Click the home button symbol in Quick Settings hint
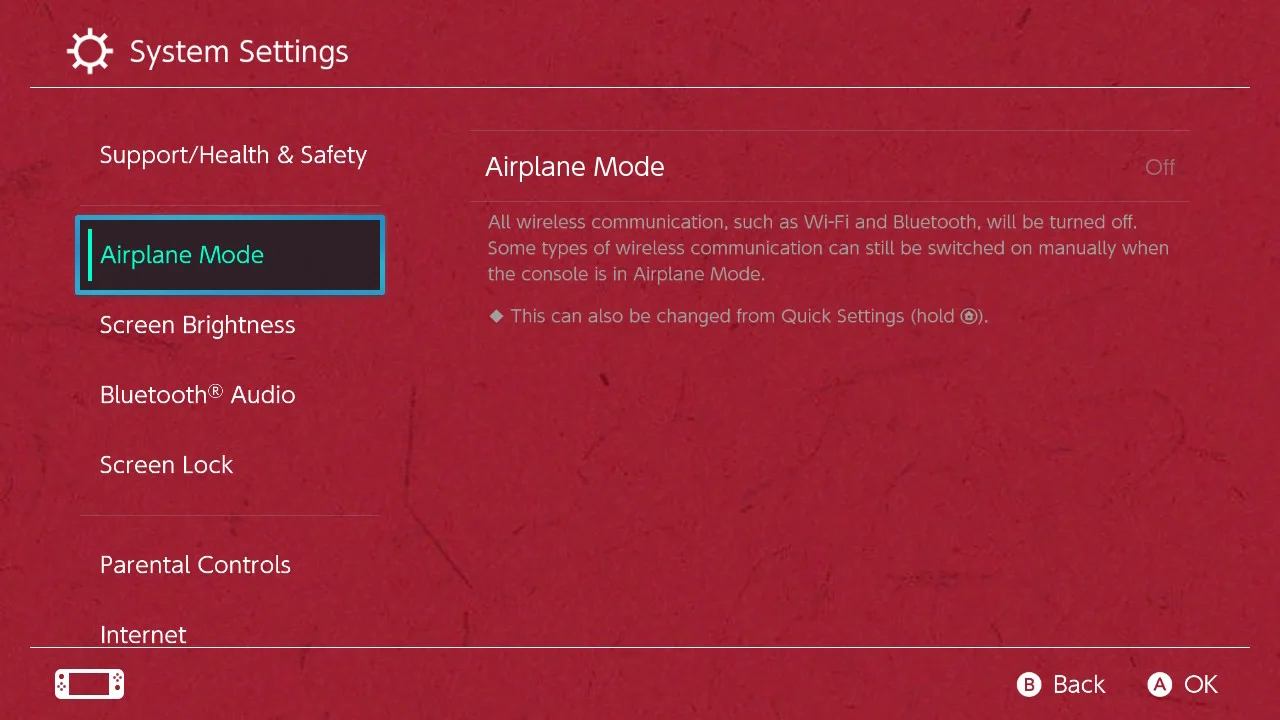Screen dimensions: 1280x720 pos(968,317)
